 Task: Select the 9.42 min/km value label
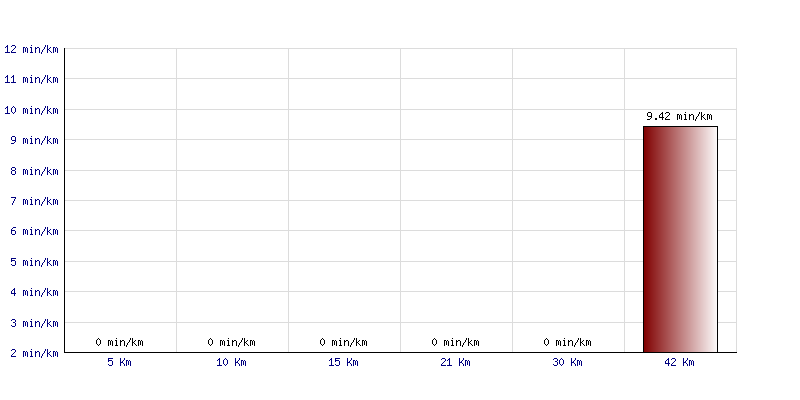(x=679, y=116)
